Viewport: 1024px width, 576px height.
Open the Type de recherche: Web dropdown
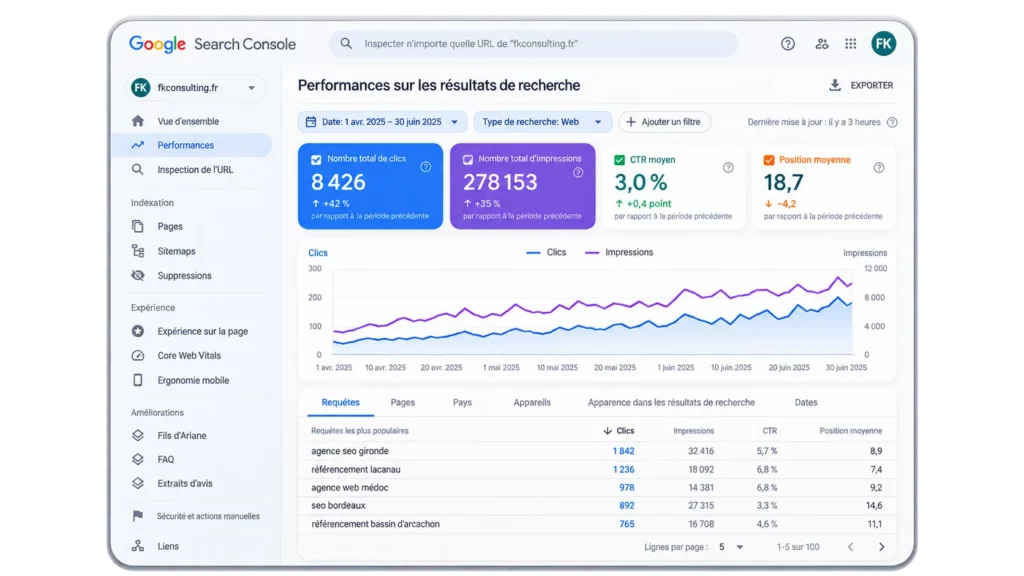542,122
